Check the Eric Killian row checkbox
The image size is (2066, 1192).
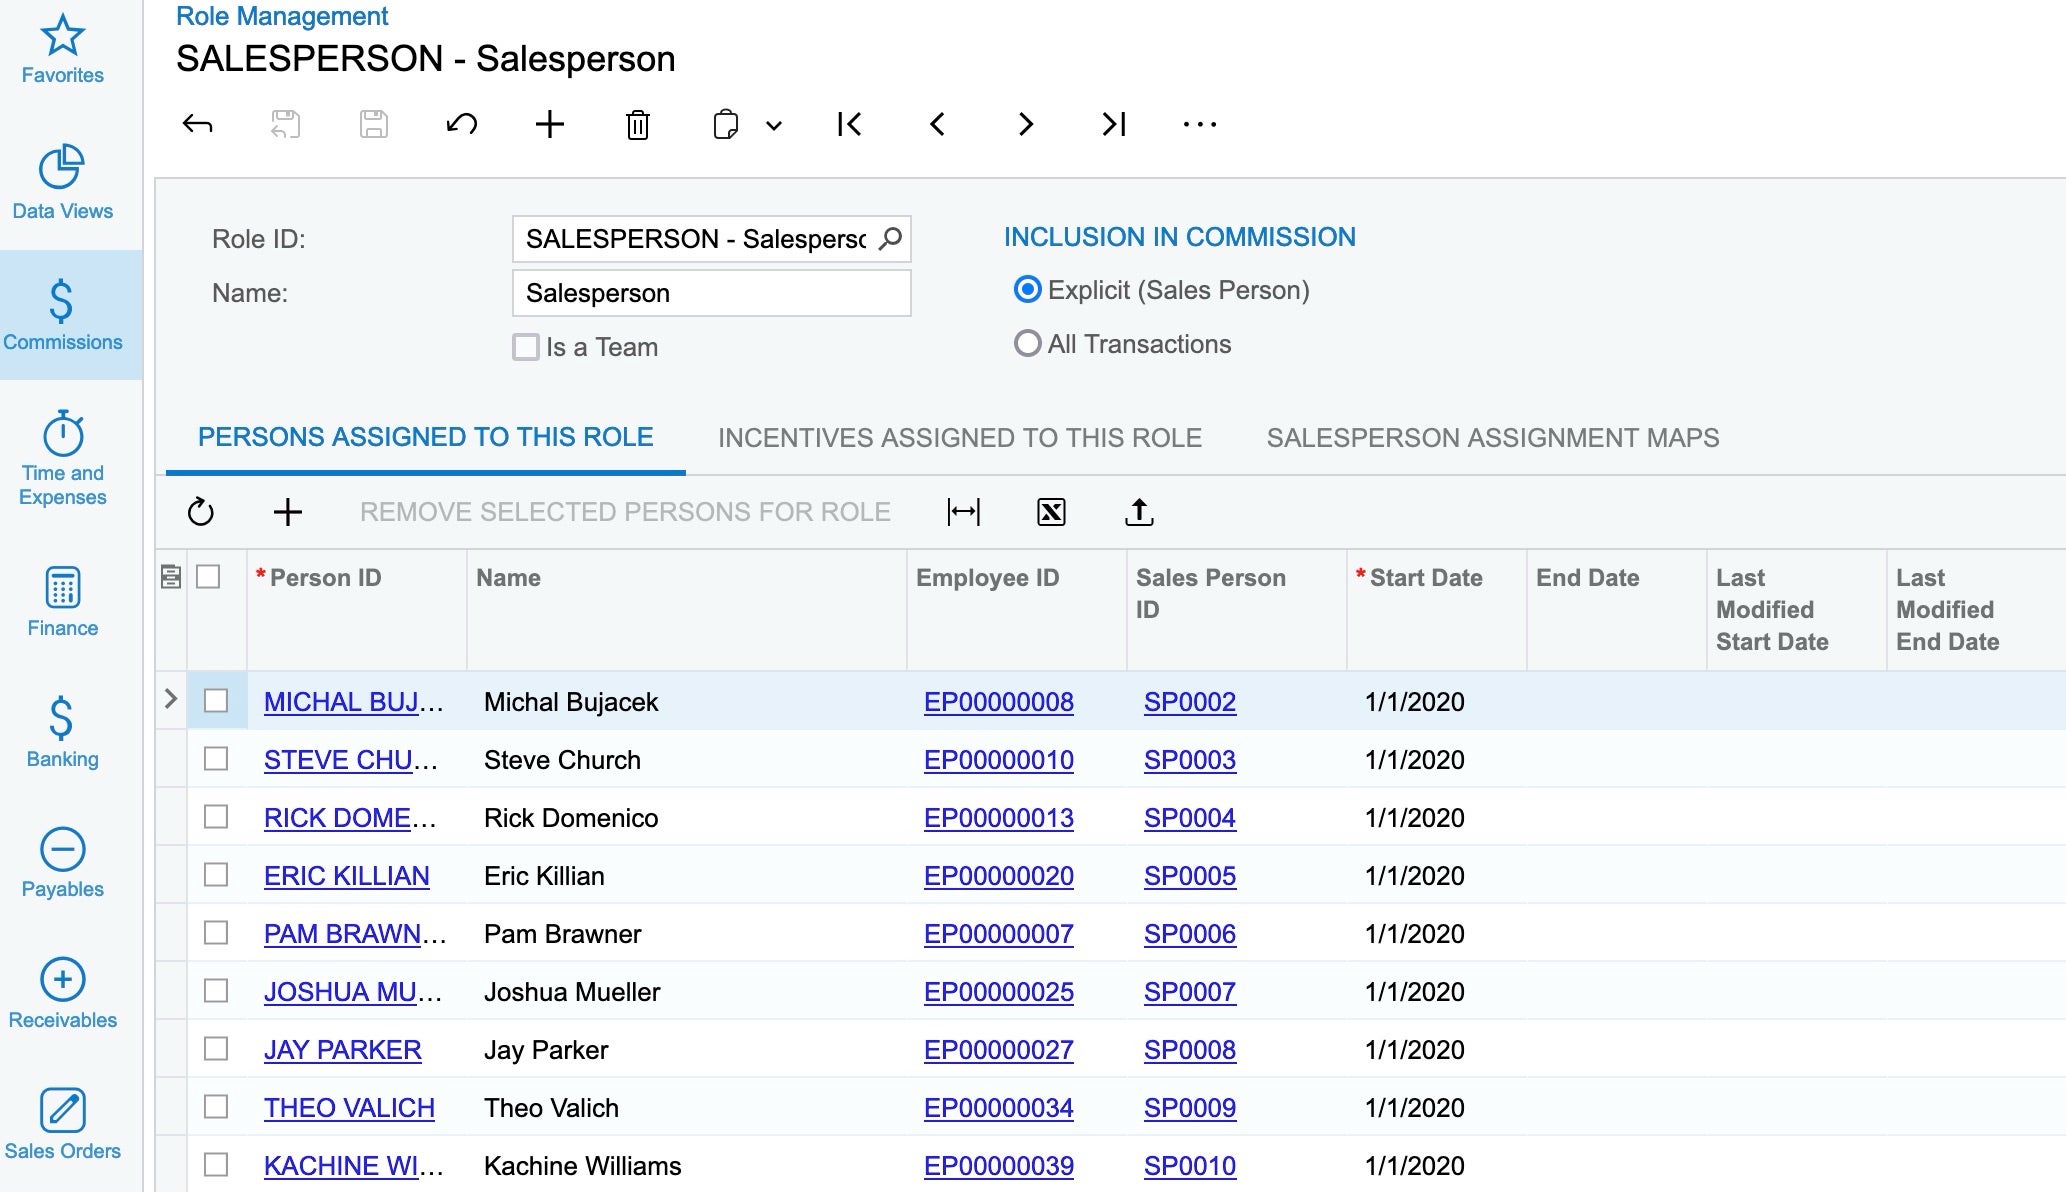point(216,875)
